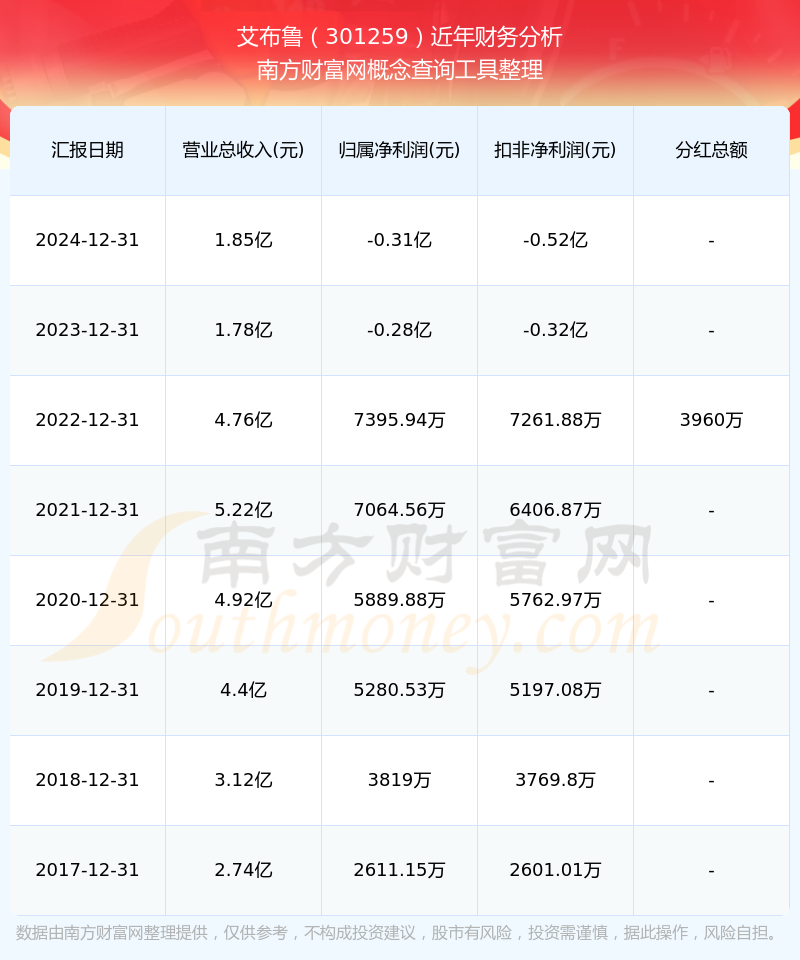The height and width of the screenshot is (960, 800).
Task: Select the value 7261.88万
Action: tap(555, 420)
